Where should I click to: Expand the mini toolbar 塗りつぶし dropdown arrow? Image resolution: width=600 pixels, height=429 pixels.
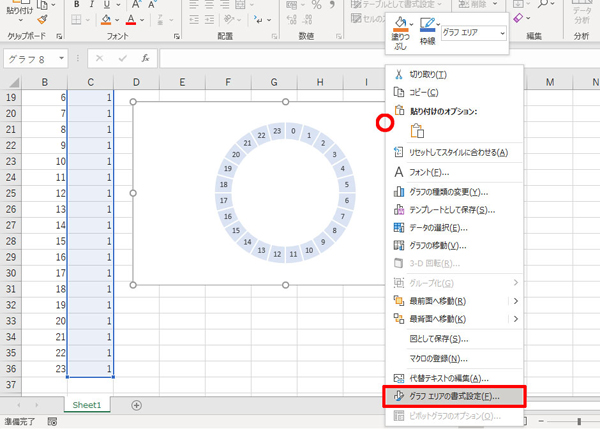(411, 24)
